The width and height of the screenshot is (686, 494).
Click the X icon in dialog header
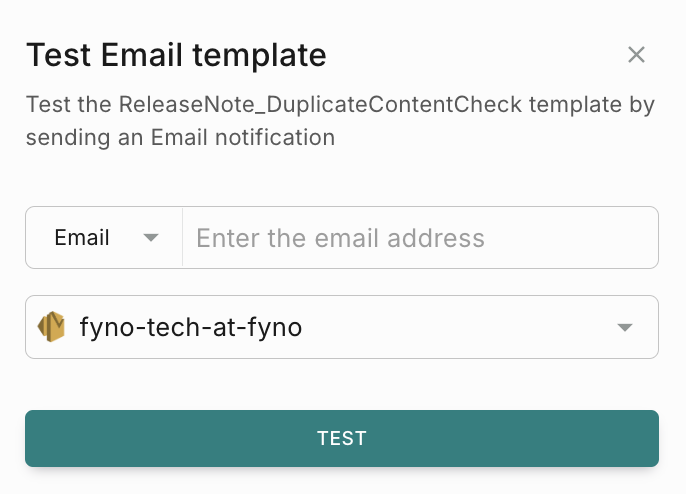tap(636, 55)
